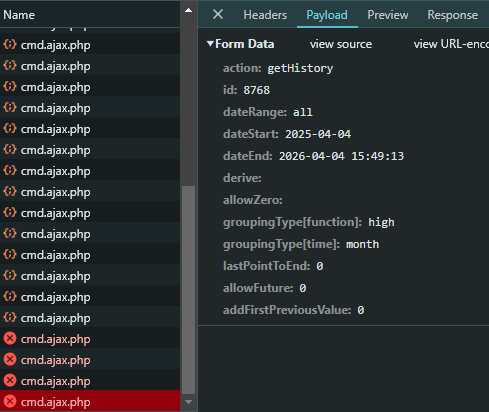Click the red error icon on the selected request
Screen dimensions: 489x412
[10, 401]
